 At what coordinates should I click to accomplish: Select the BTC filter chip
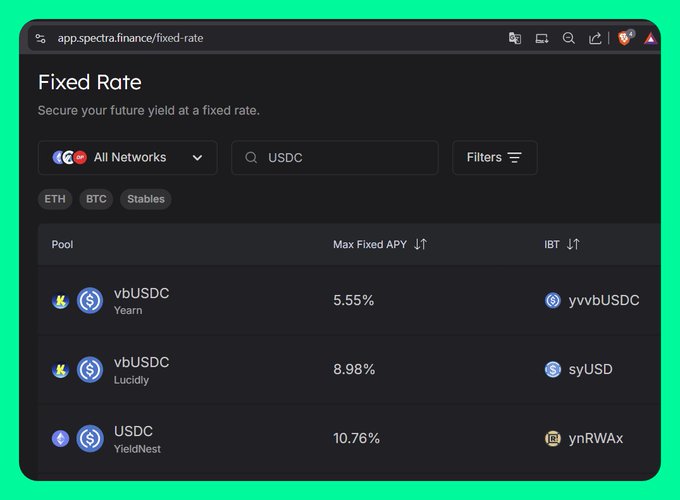[96, 199]
